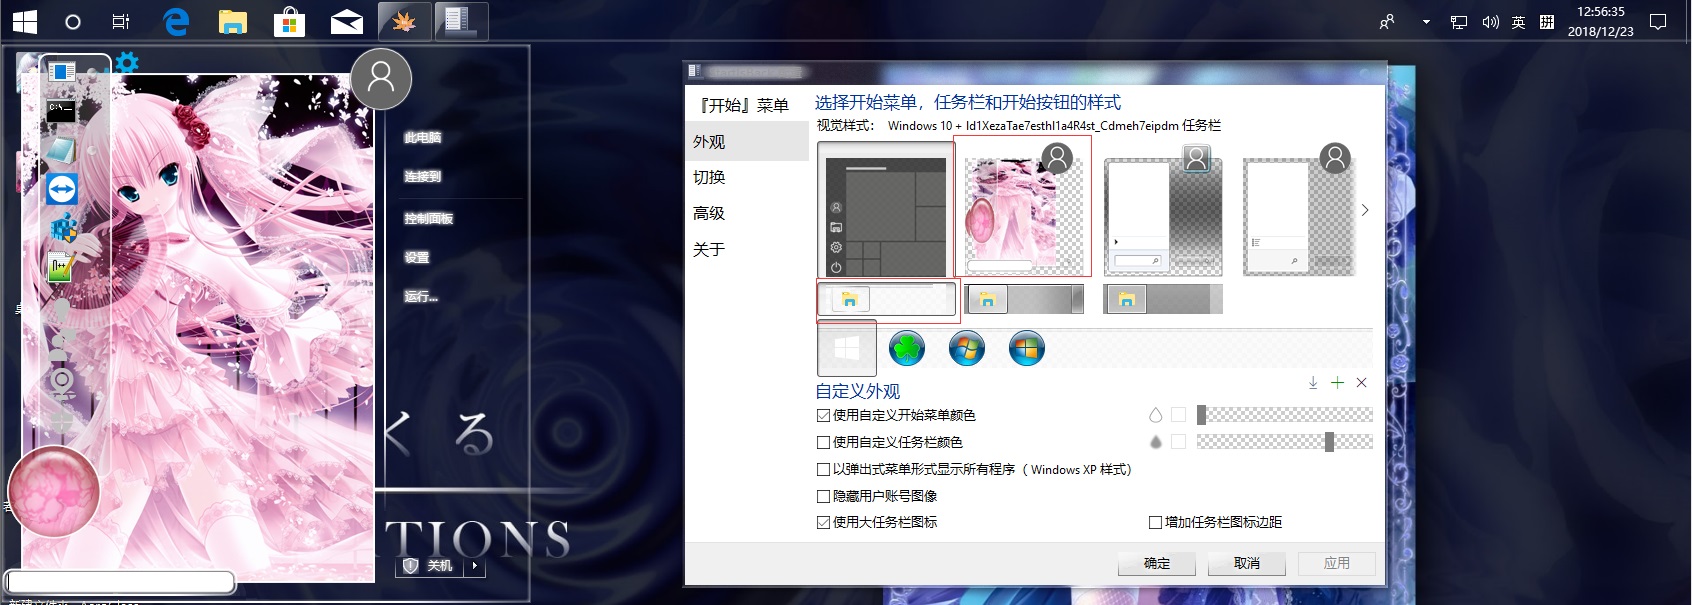Click the outlined droplet start menu opacity icon

[x=1156, y=415]
